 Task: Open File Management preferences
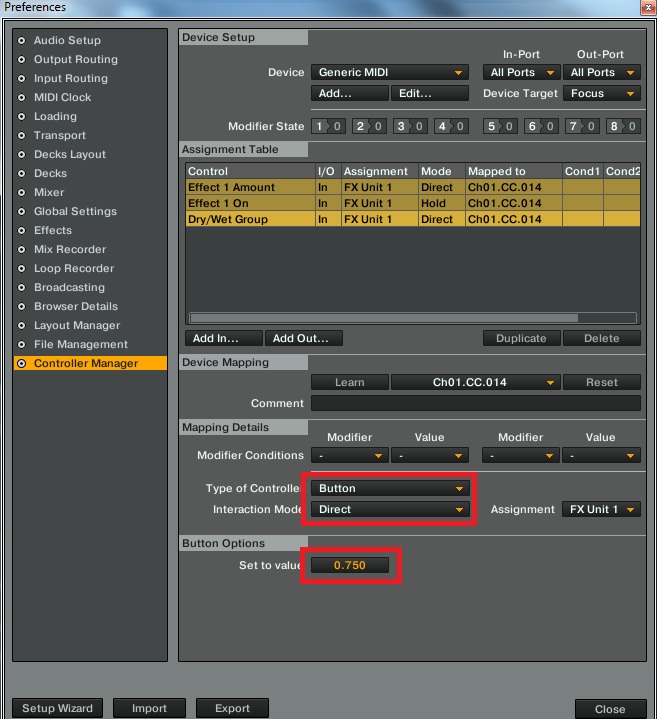click(x=81, y=344)
